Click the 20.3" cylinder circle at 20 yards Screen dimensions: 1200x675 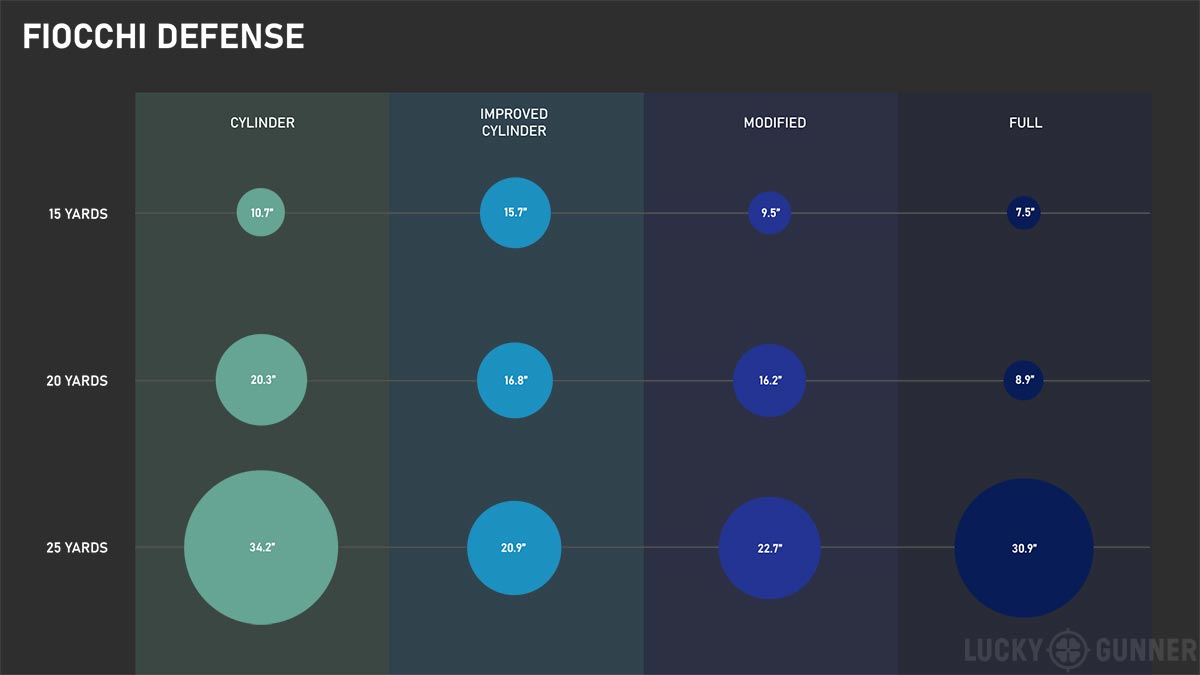[261, 380]
